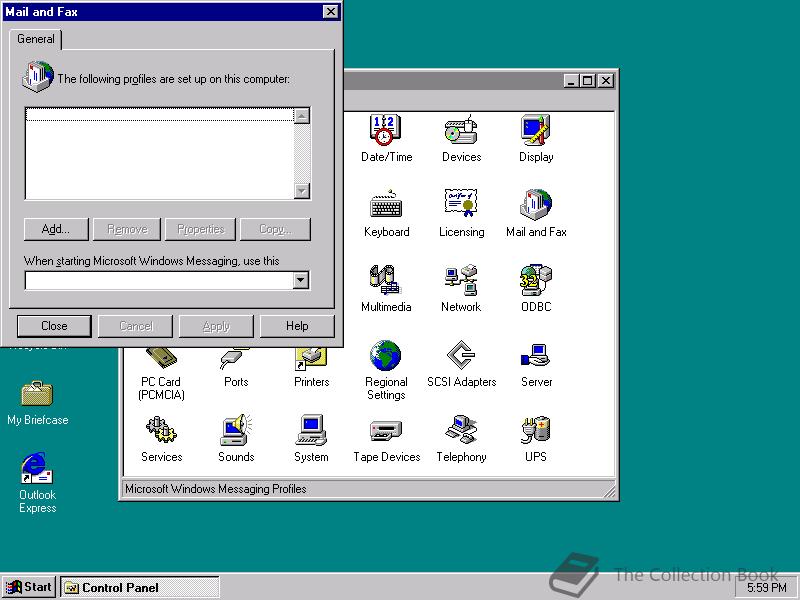This screenshot has height=600, width=800.
Task: Select the General tab
Action: pyautogui.click(x=36, y=39)
